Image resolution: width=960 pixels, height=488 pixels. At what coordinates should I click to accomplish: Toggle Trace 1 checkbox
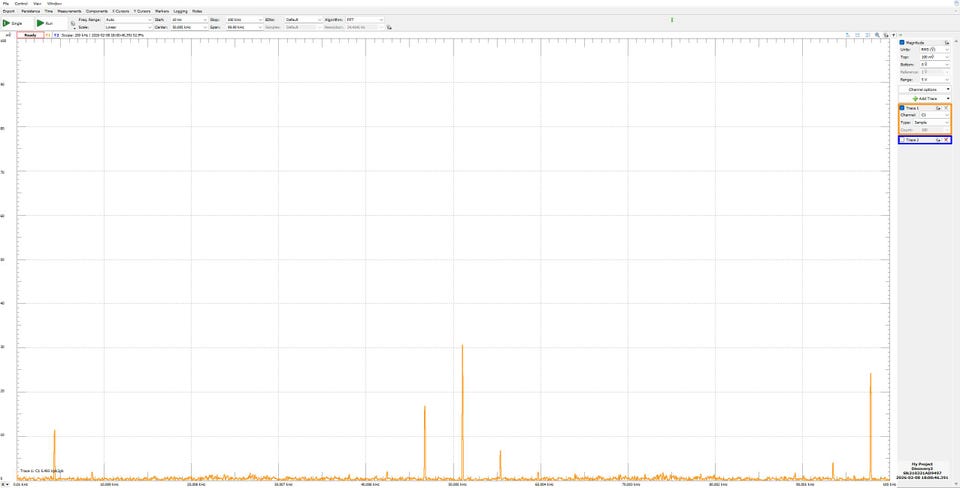coord(902,108)
